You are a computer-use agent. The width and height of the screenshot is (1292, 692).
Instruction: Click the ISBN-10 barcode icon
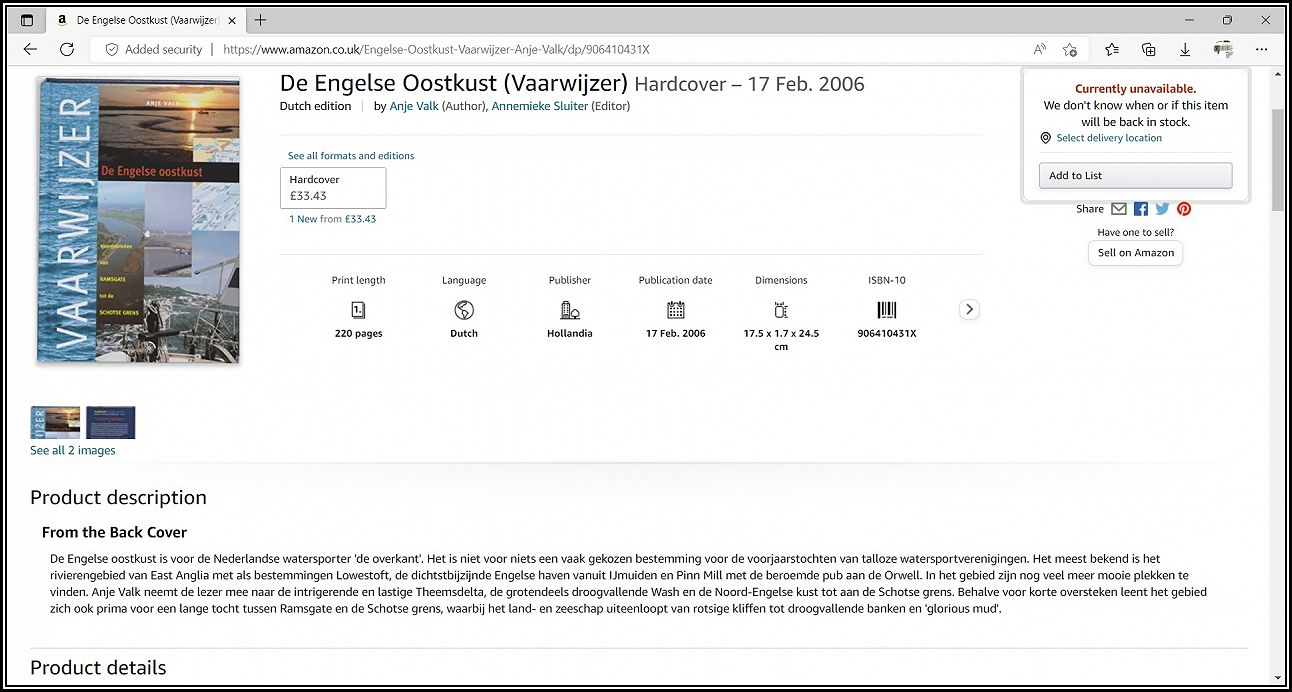tap(887, 310)
